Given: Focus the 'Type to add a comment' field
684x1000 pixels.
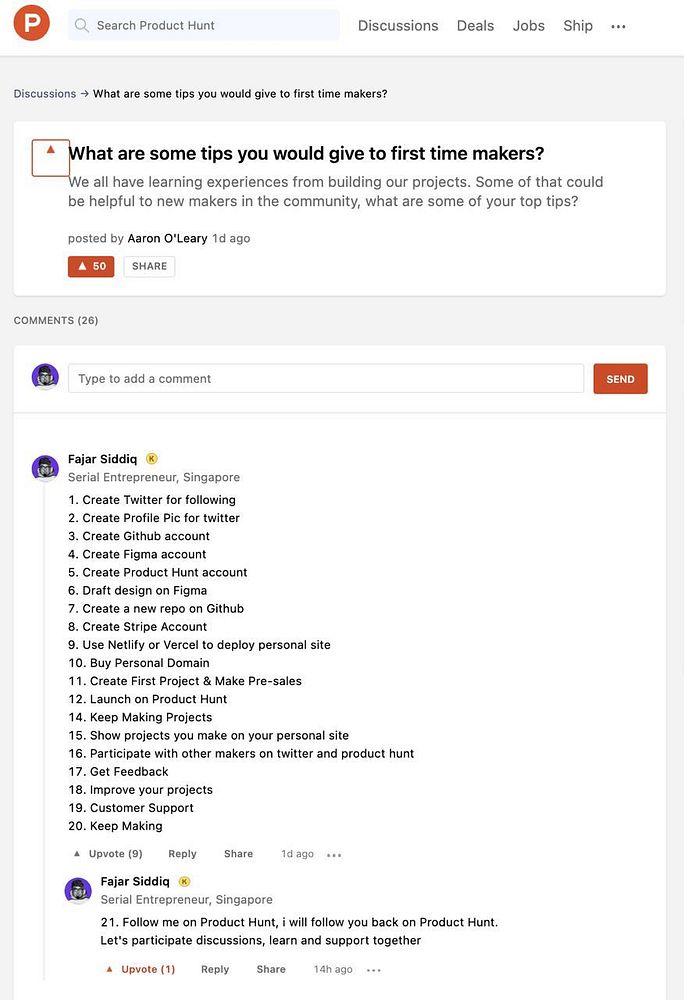Looking at the screenshot, I should (326, 379).
